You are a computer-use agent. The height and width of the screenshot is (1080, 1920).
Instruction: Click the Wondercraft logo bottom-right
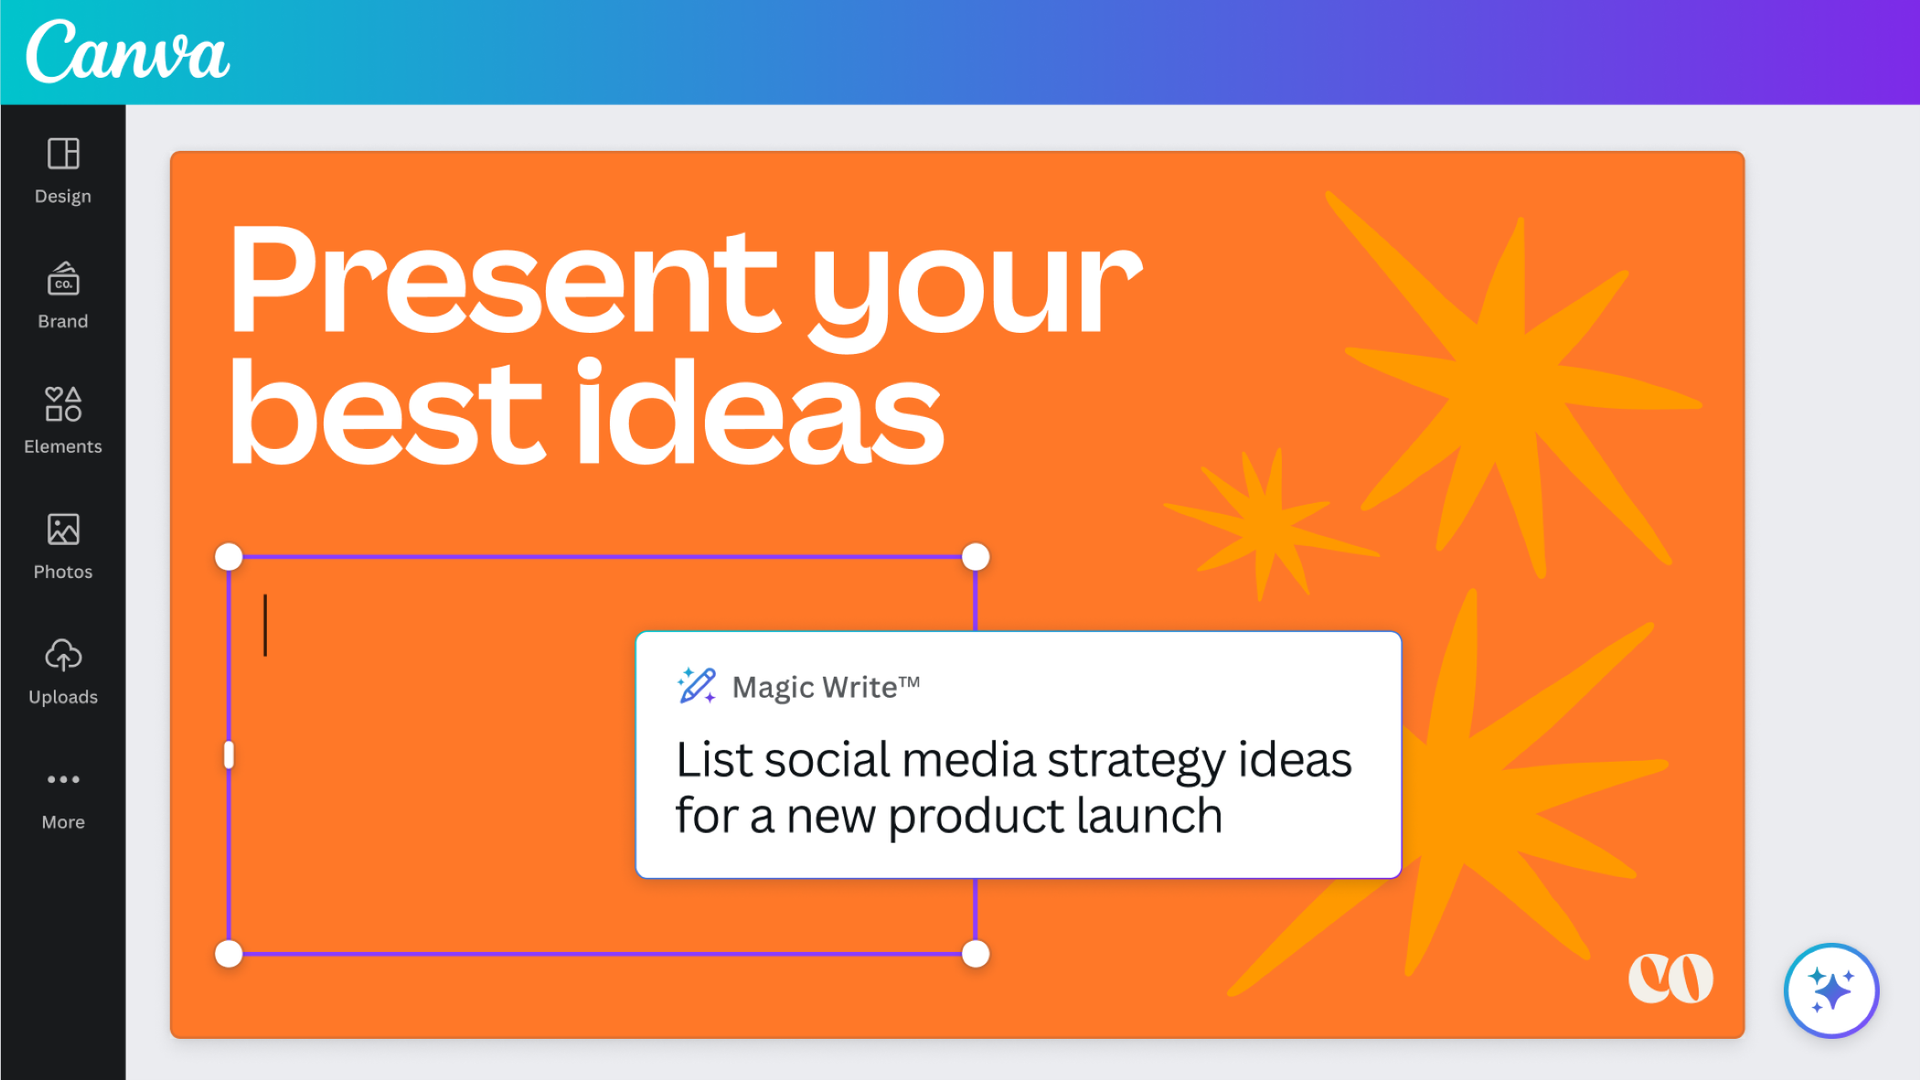[x=1672, y=978]
